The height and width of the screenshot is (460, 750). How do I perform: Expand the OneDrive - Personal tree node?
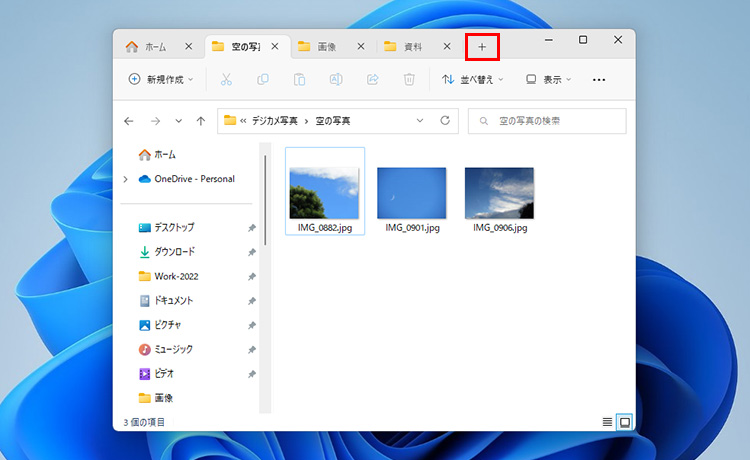(x=125, y=179)
